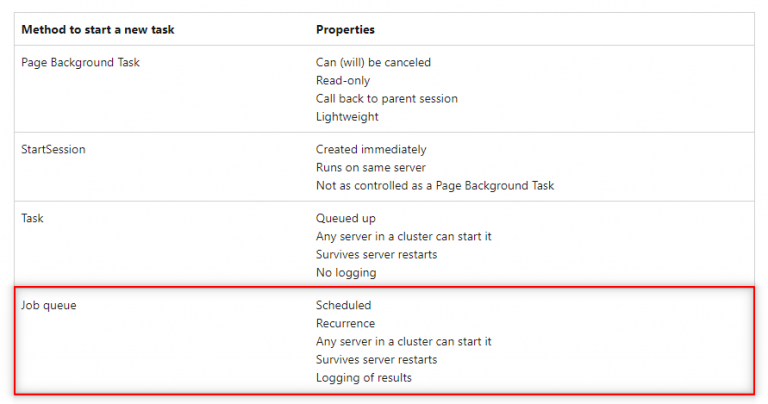768x404 pixels.
Task: Click the "Recurrence" property text
Action: [346, 323]
